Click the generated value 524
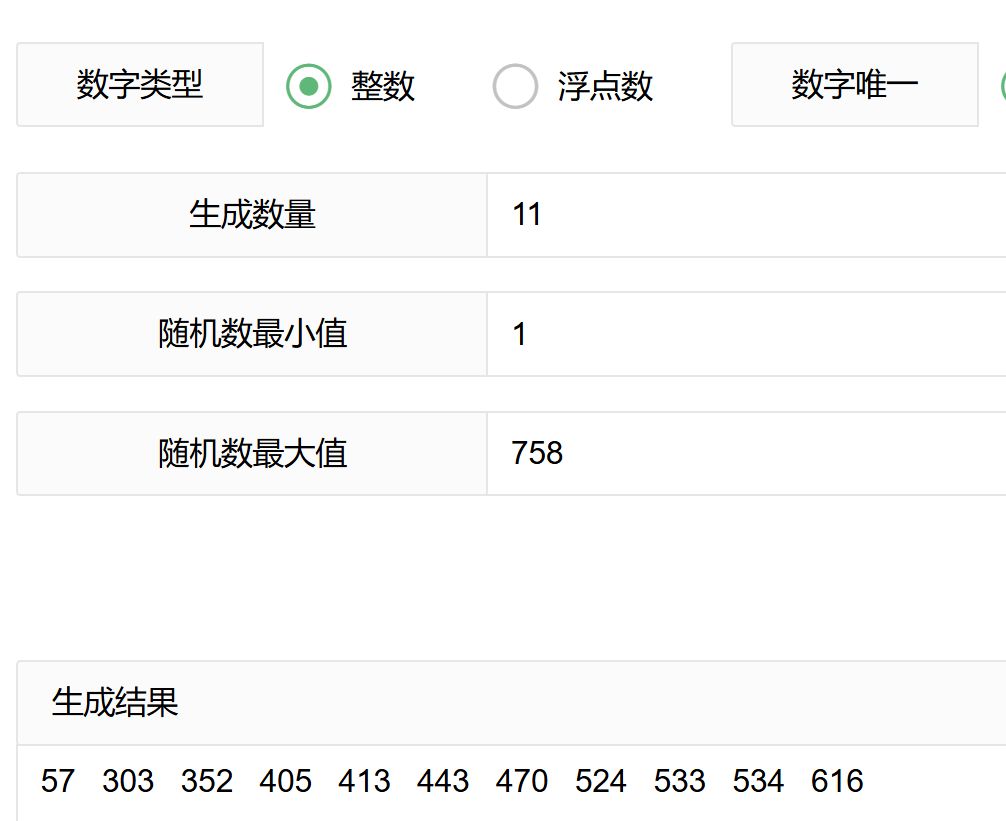The height and width of the screenshot is (821, 1006). coord(601,781)
